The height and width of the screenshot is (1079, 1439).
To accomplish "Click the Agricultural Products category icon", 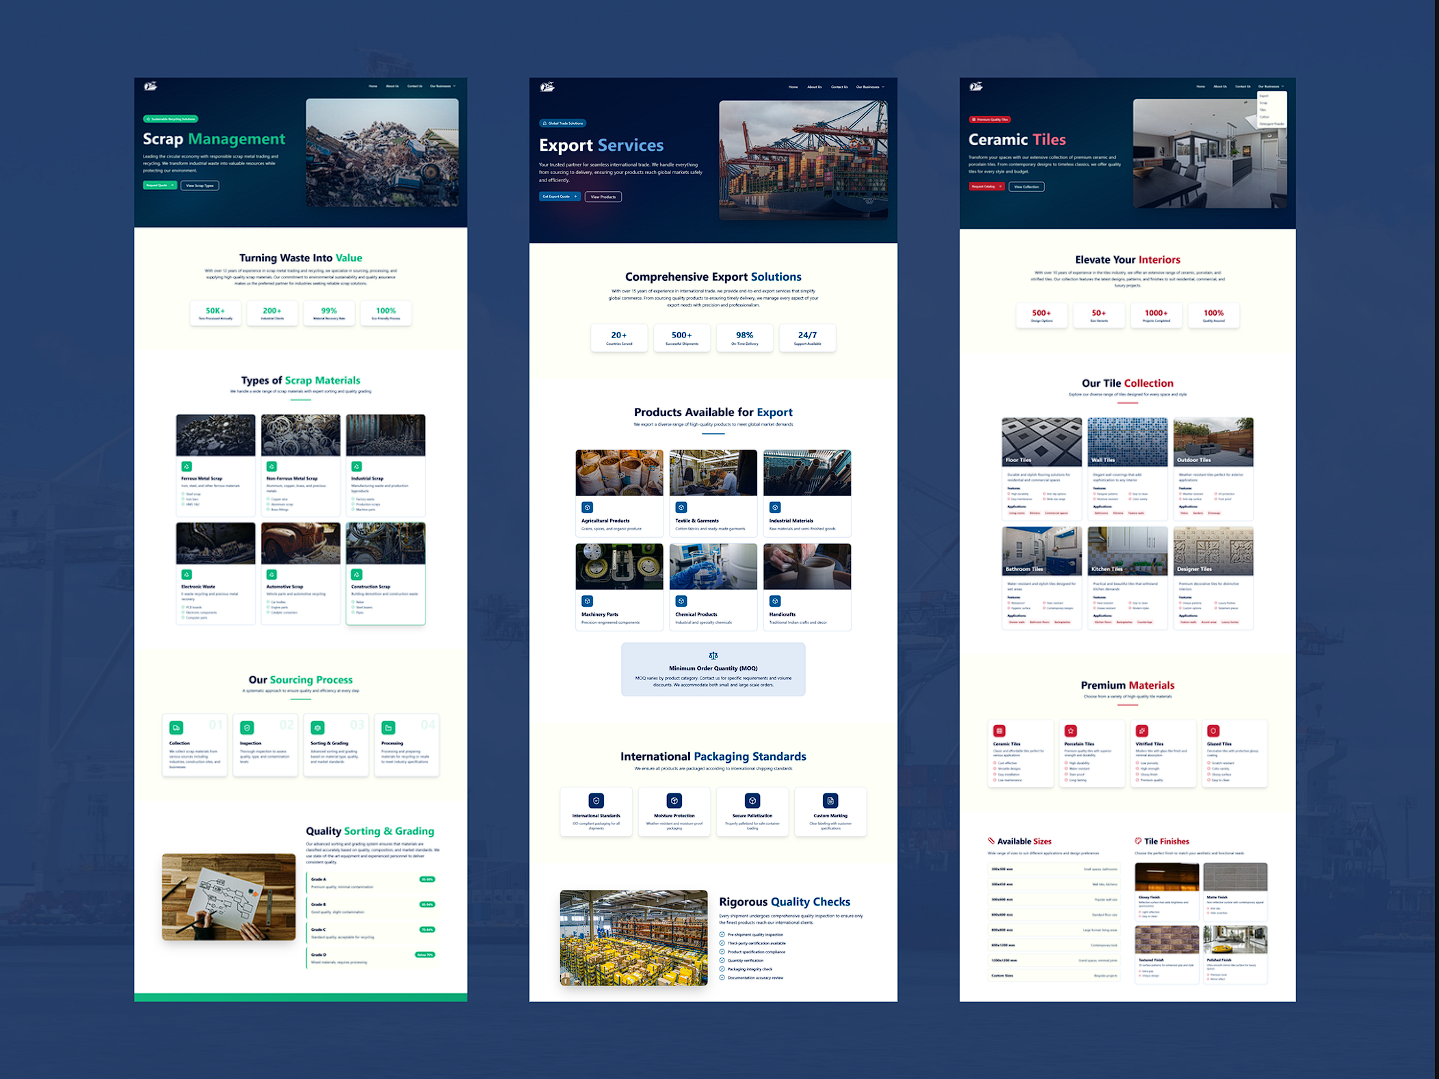I will click(587, 507).
